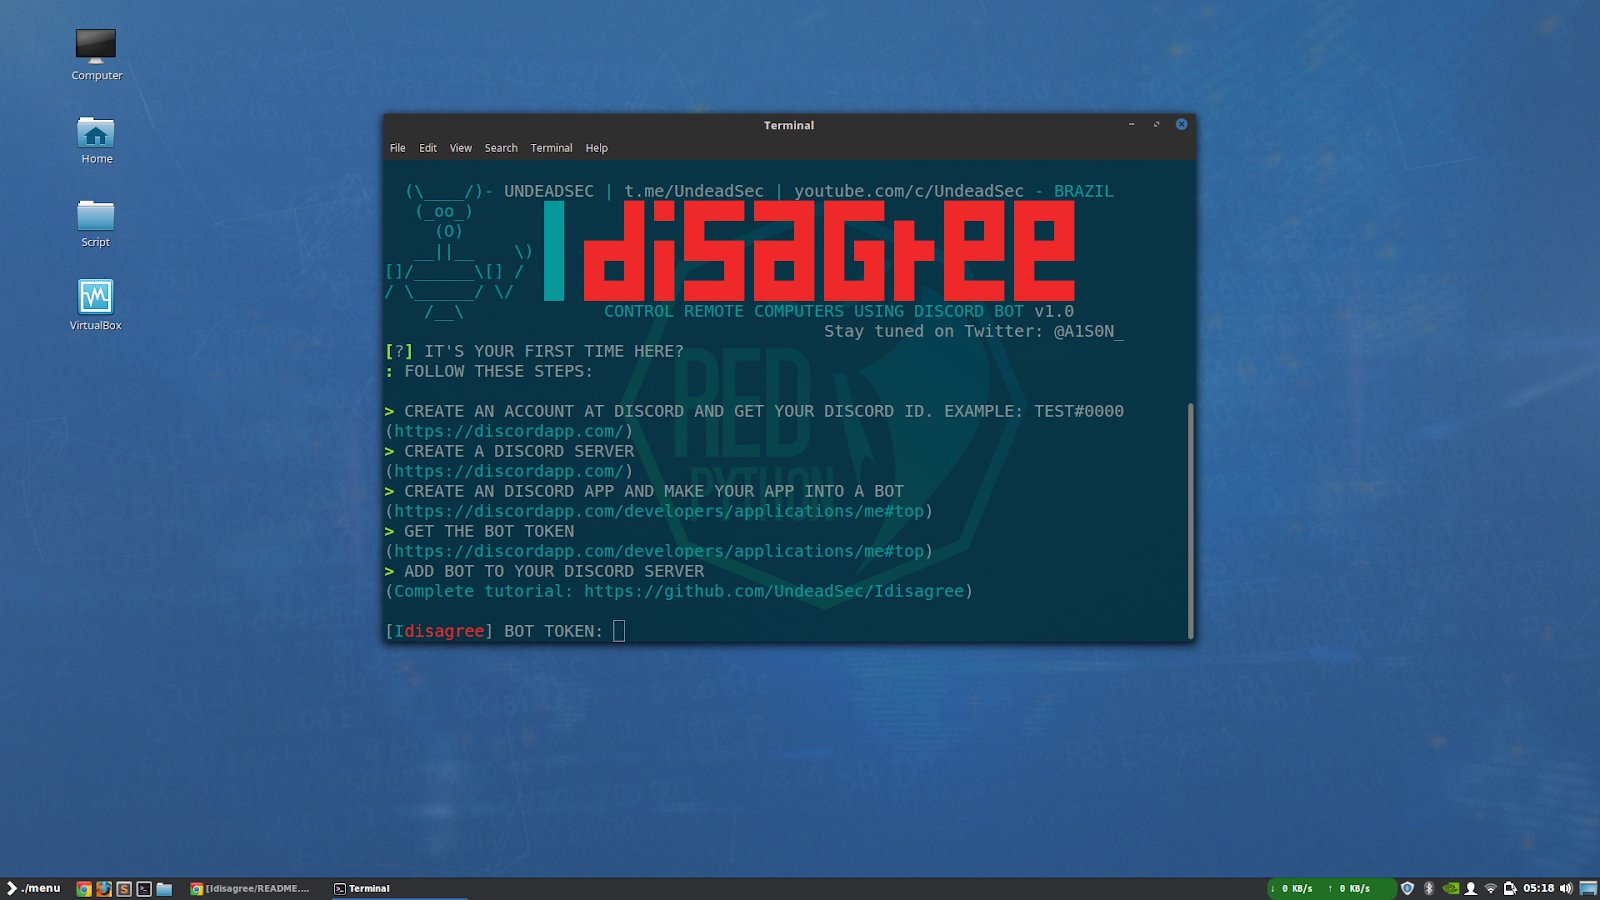Launch VirtualBox from the desktop icon
The height and width of the screenshot is (900, 1600).
tap(96, 305)
